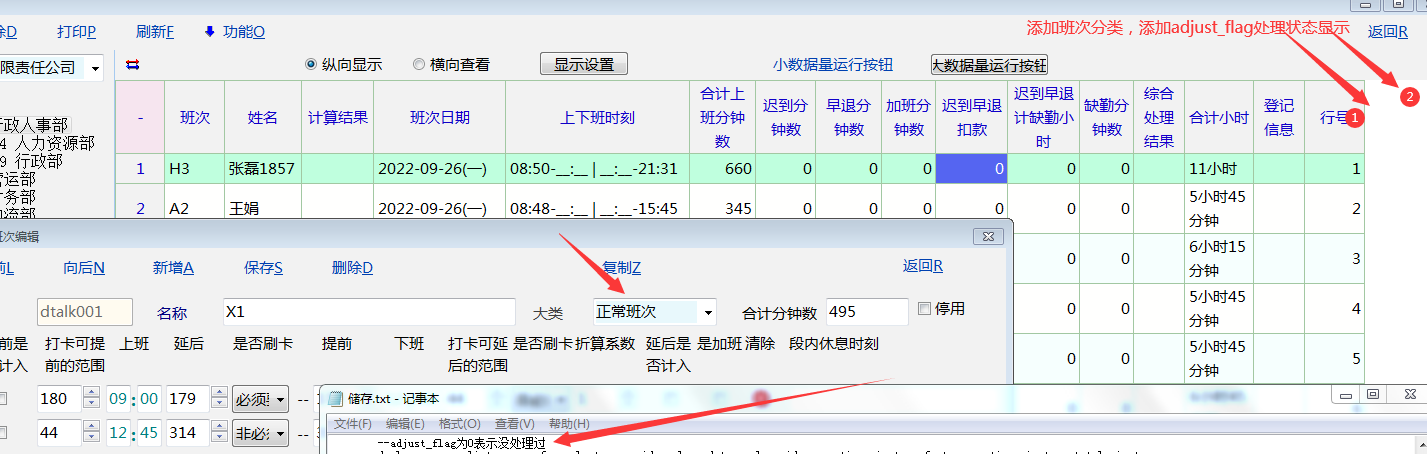The height and width of the screenshot is (454, 1427).
Task: Open 编辑(E) menu in Notepad
Action: pos(405,424)
